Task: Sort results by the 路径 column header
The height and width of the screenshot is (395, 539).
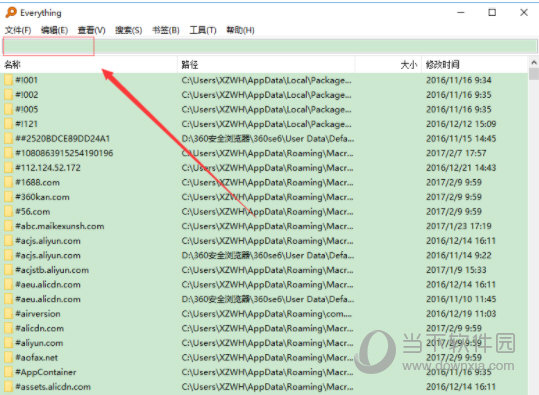Action: [x=266, y=64]
